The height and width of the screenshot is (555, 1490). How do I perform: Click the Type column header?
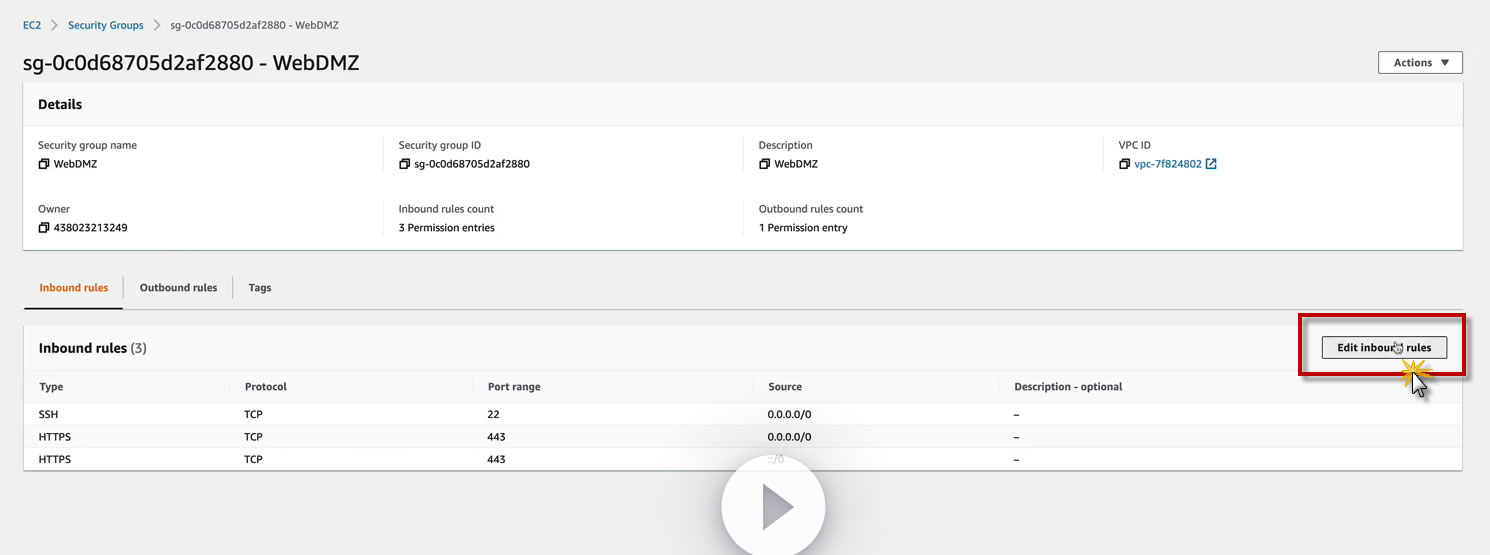51,387
